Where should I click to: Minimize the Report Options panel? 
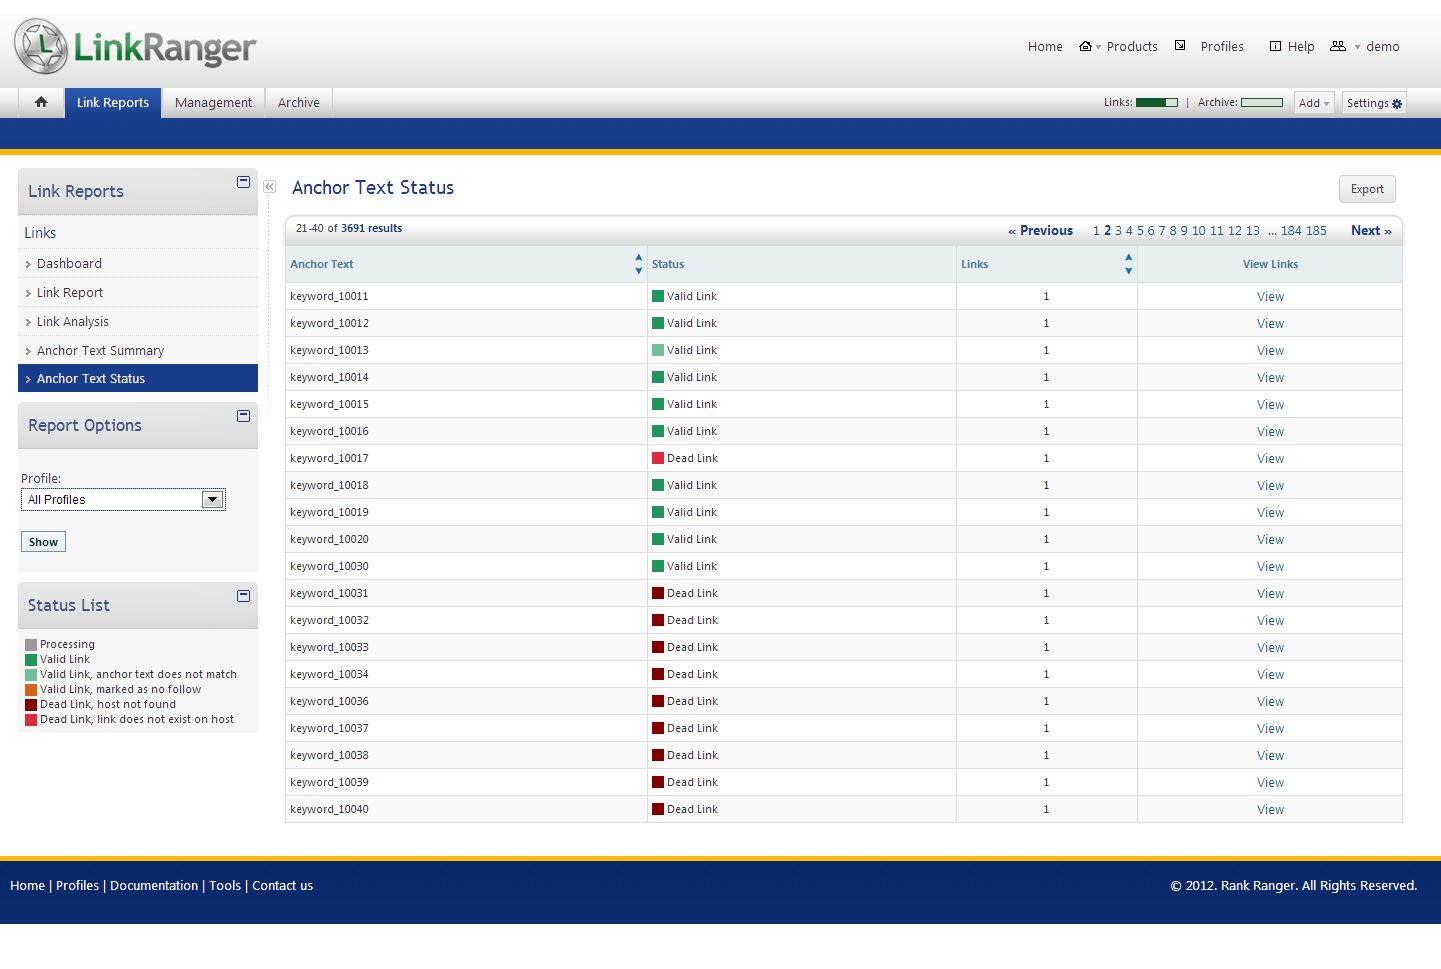tap(243, 416)
